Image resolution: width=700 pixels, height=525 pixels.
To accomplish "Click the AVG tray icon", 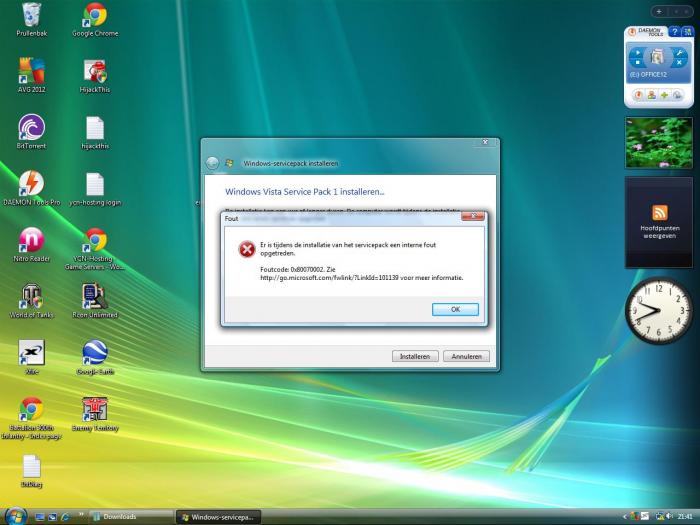I will coord(634,517).
